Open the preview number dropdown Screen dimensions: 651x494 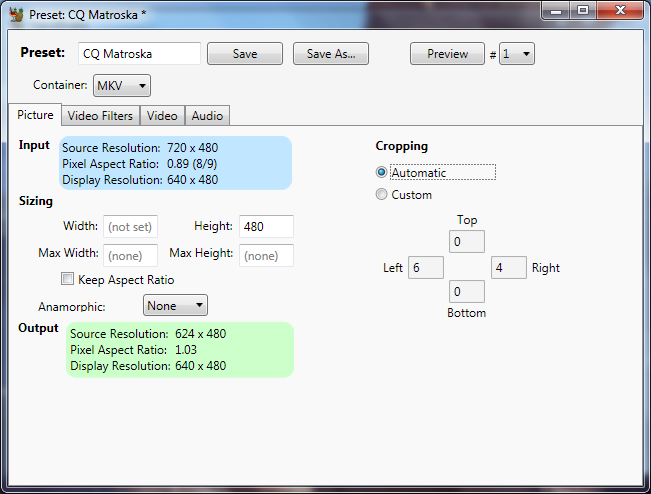click(x=517, y=54)
